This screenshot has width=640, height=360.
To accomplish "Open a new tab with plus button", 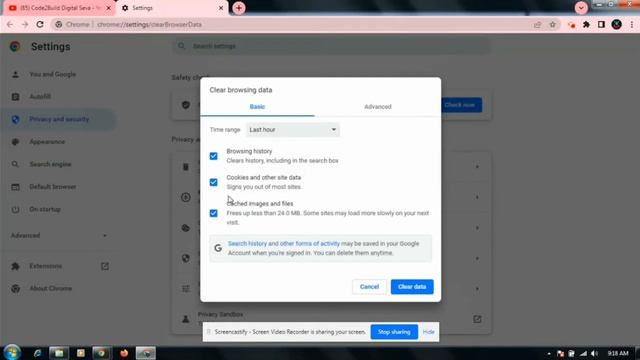I will [239, 8].
